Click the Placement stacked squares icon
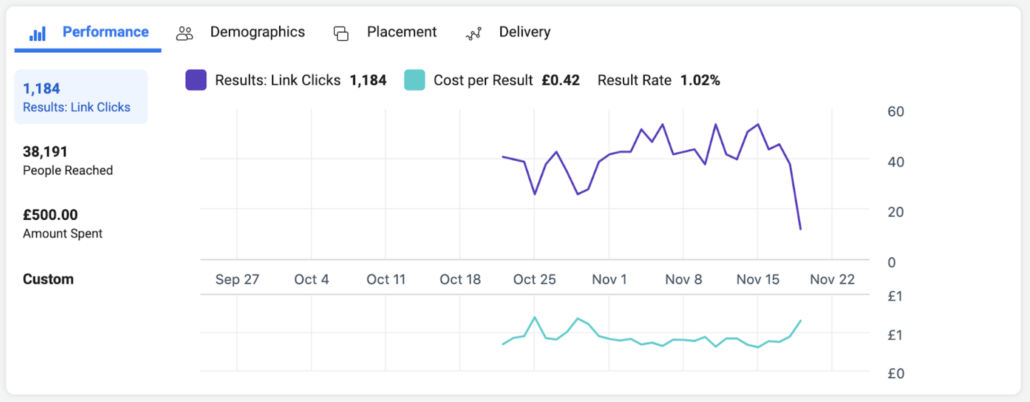This screenshot has height=402, width=1030. tap(341, 34)
